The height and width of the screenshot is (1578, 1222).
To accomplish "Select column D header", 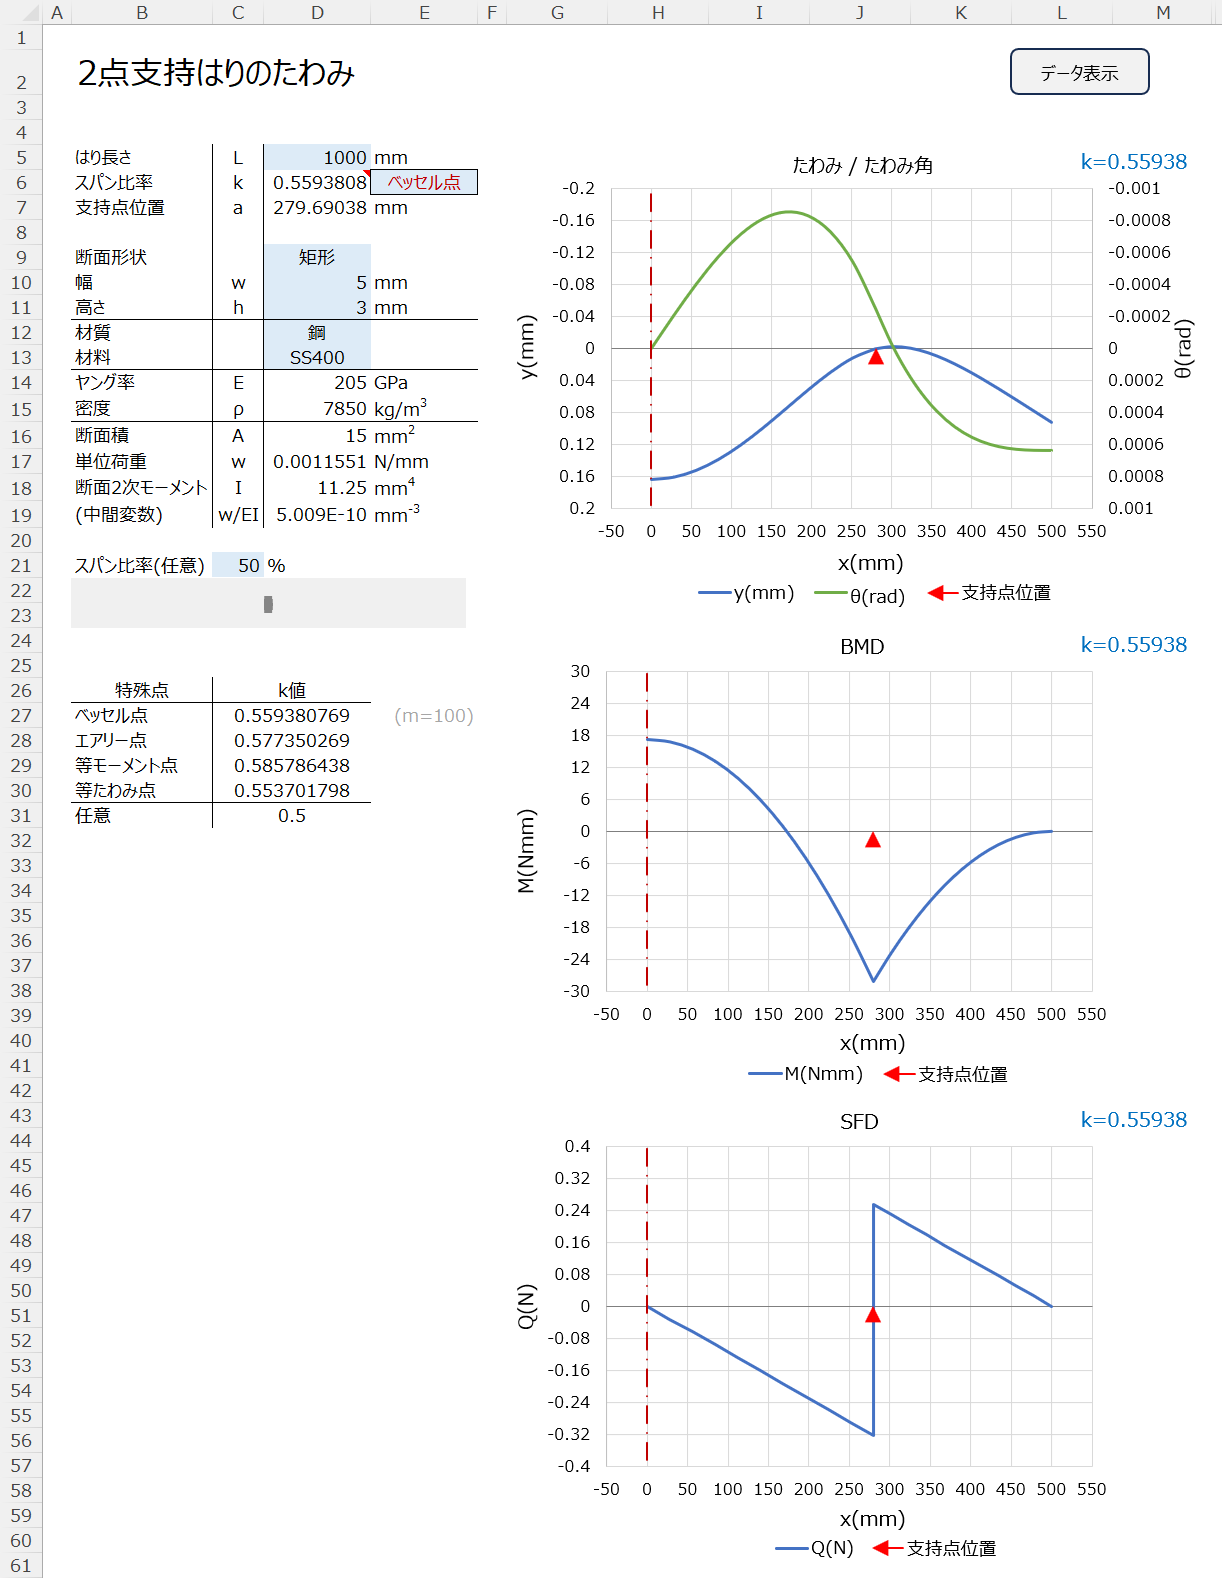I will point(317,12).
